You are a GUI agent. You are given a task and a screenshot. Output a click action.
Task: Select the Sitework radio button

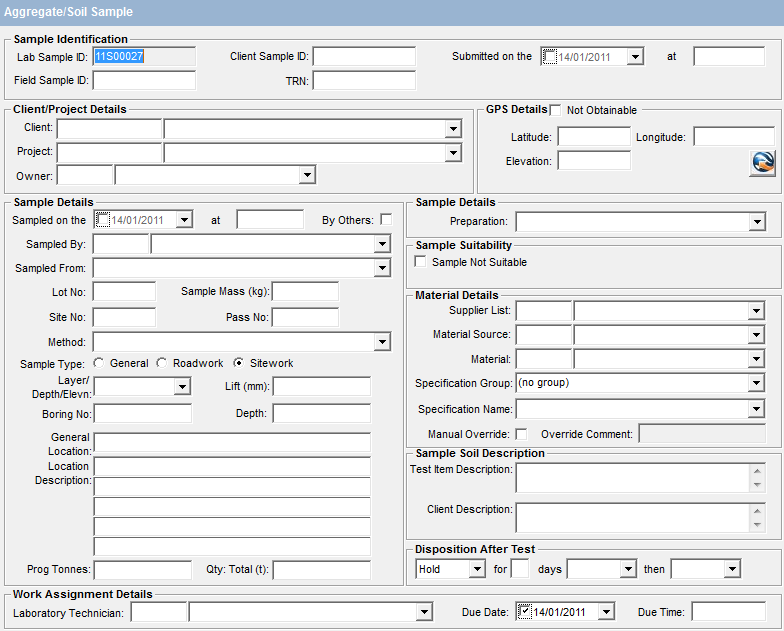239,363
